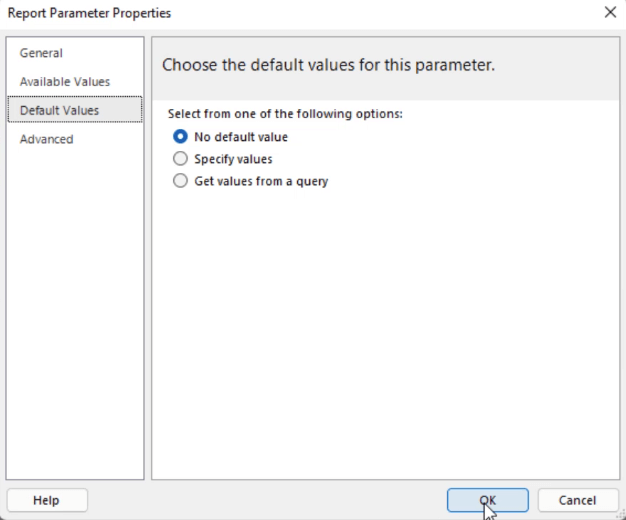The height and width of the screenshot is (520, 626).
Task: Click the 'Specify values' label text
Action: [233, 159]
